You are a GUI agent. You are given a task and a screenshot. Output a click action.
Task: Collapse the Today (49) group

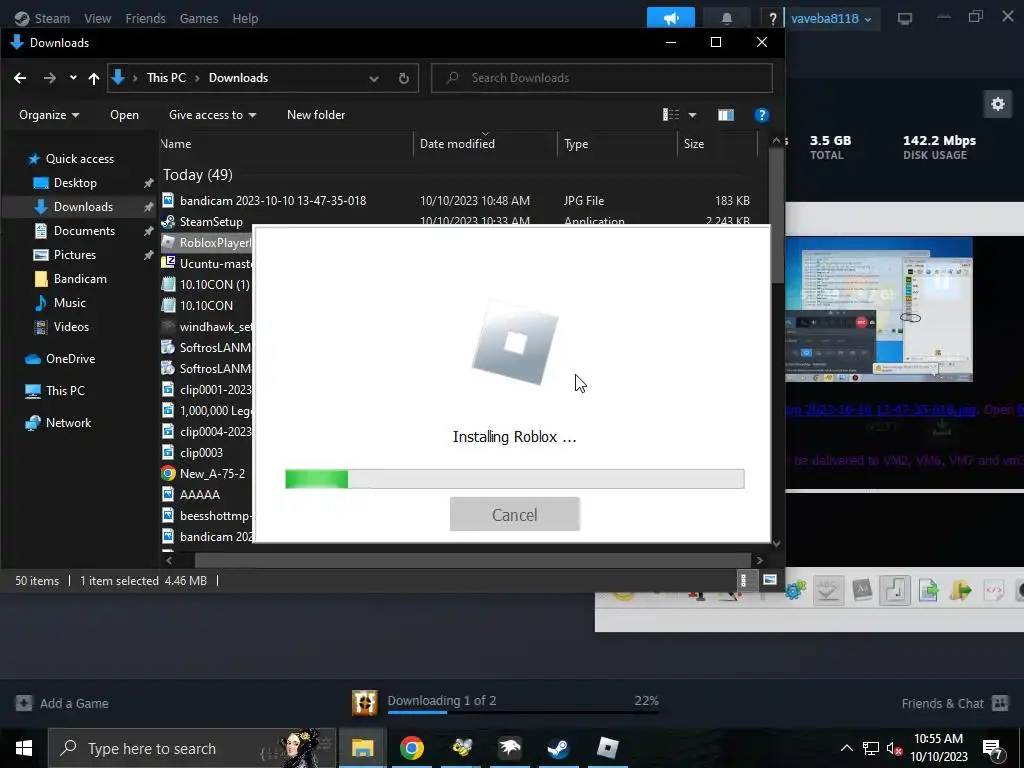coord(197,175)
